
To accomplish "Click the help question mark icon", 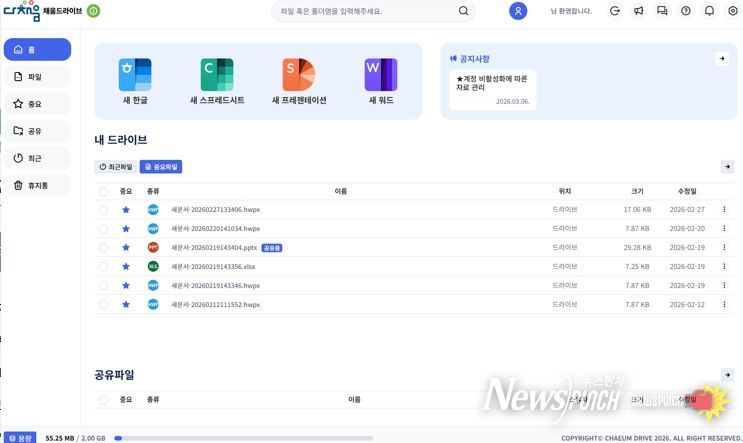I will [685, 11].
